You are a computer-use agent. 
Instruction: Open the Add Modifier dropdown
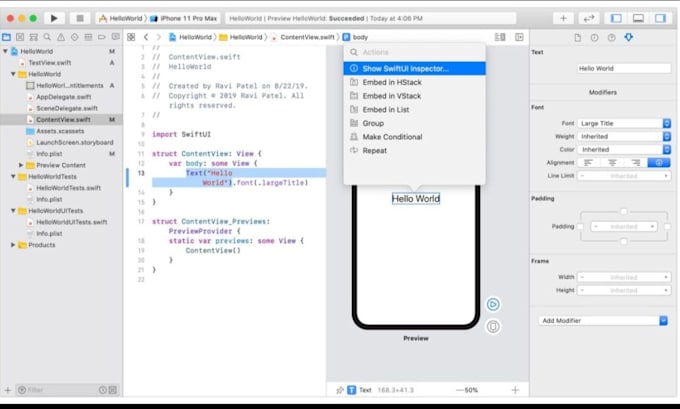pyautogui.click(x=603, y=321)
